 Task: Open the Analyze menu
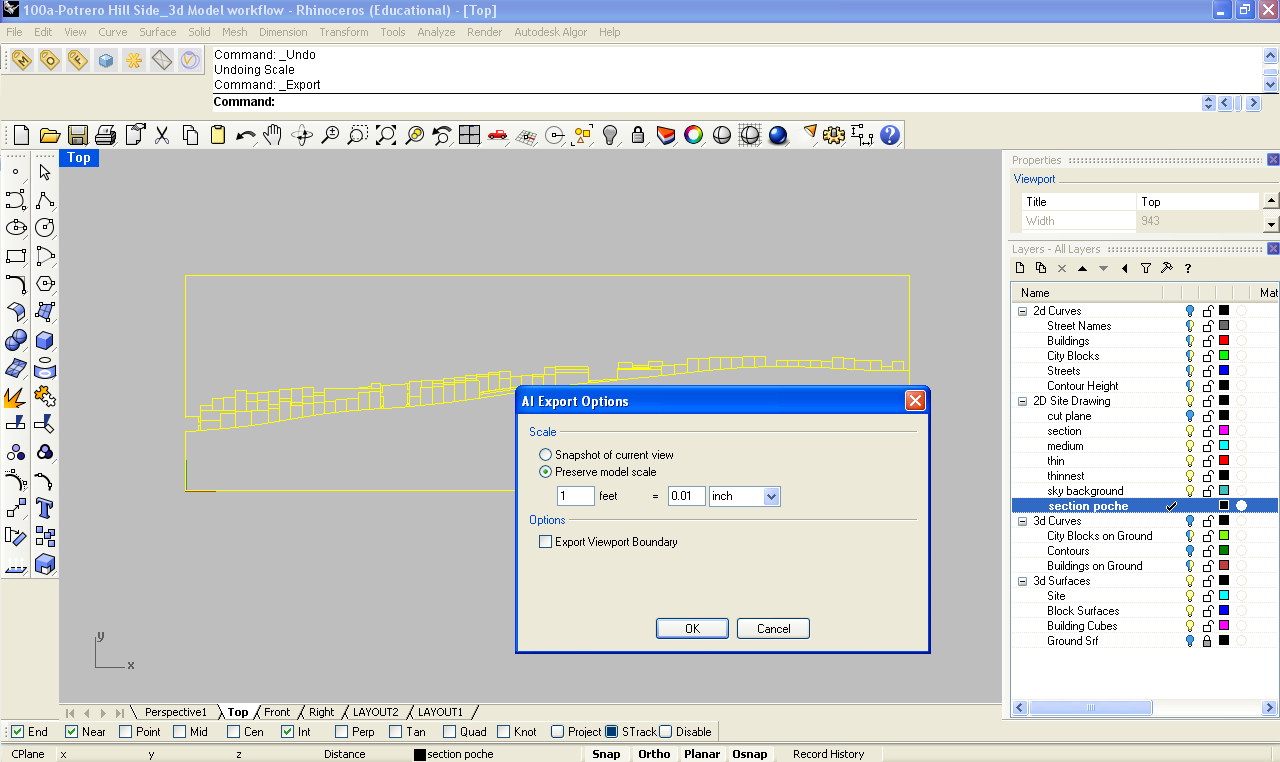tap(436, 32)
